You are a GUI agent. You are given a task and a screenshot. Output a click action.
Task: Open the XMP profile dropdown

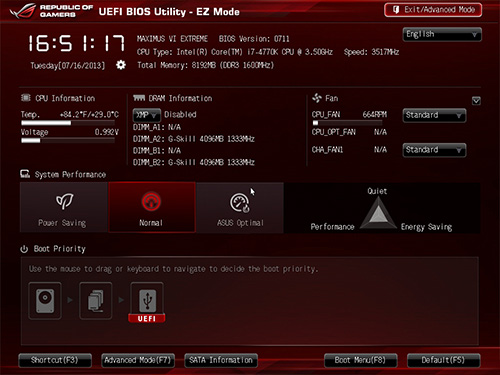coord(147,115)
